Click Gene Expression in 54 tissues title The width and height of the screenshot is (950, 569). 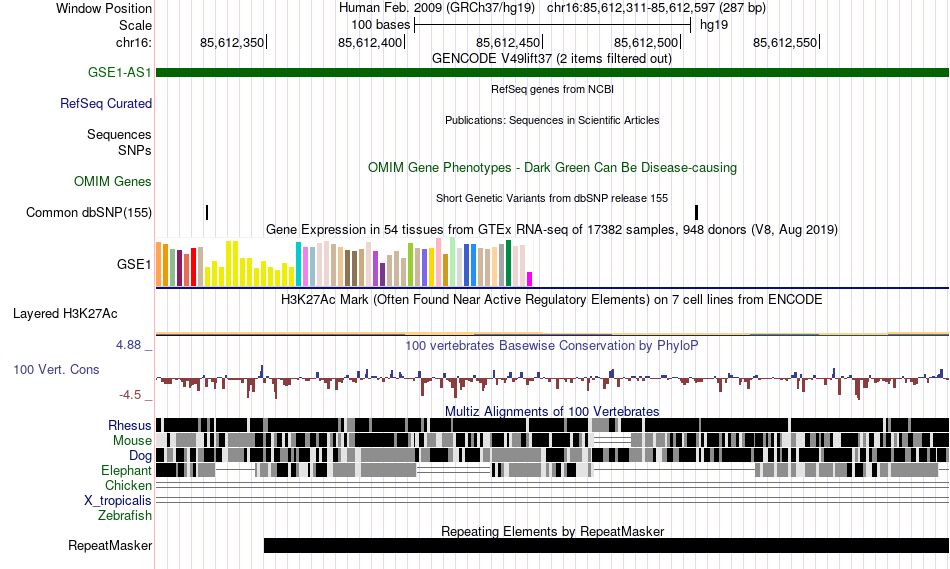click(x=552, y=230)
